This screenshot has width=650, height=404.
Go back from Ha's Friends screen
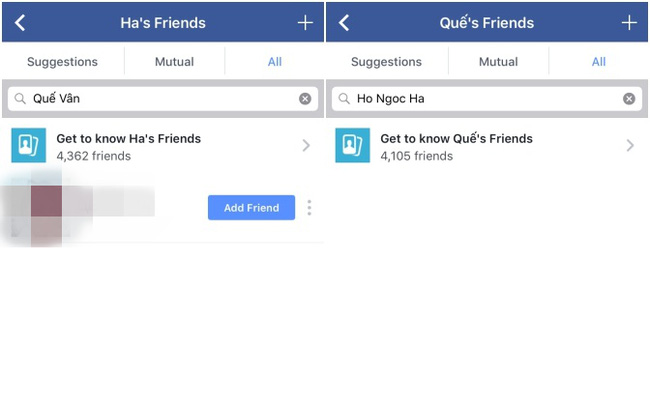20,23
